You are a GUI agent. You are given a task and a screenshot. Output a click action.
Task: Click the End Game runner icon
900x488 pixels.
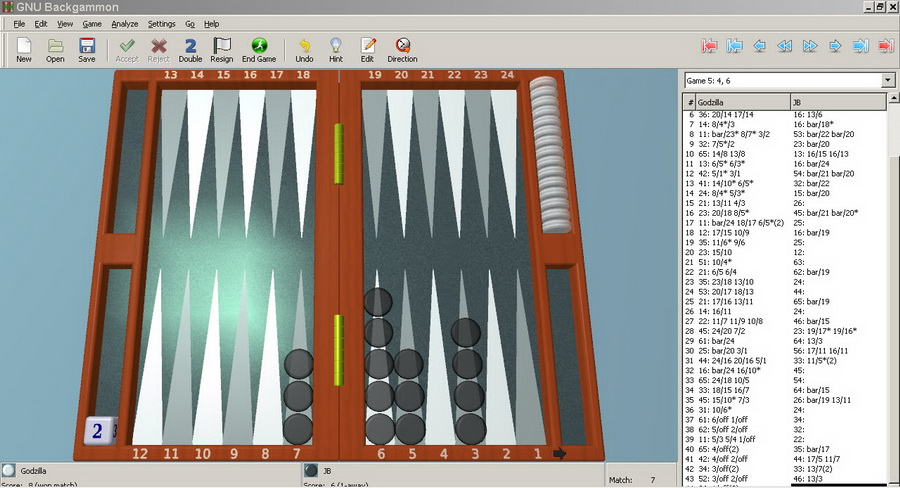tap(259, 50)
